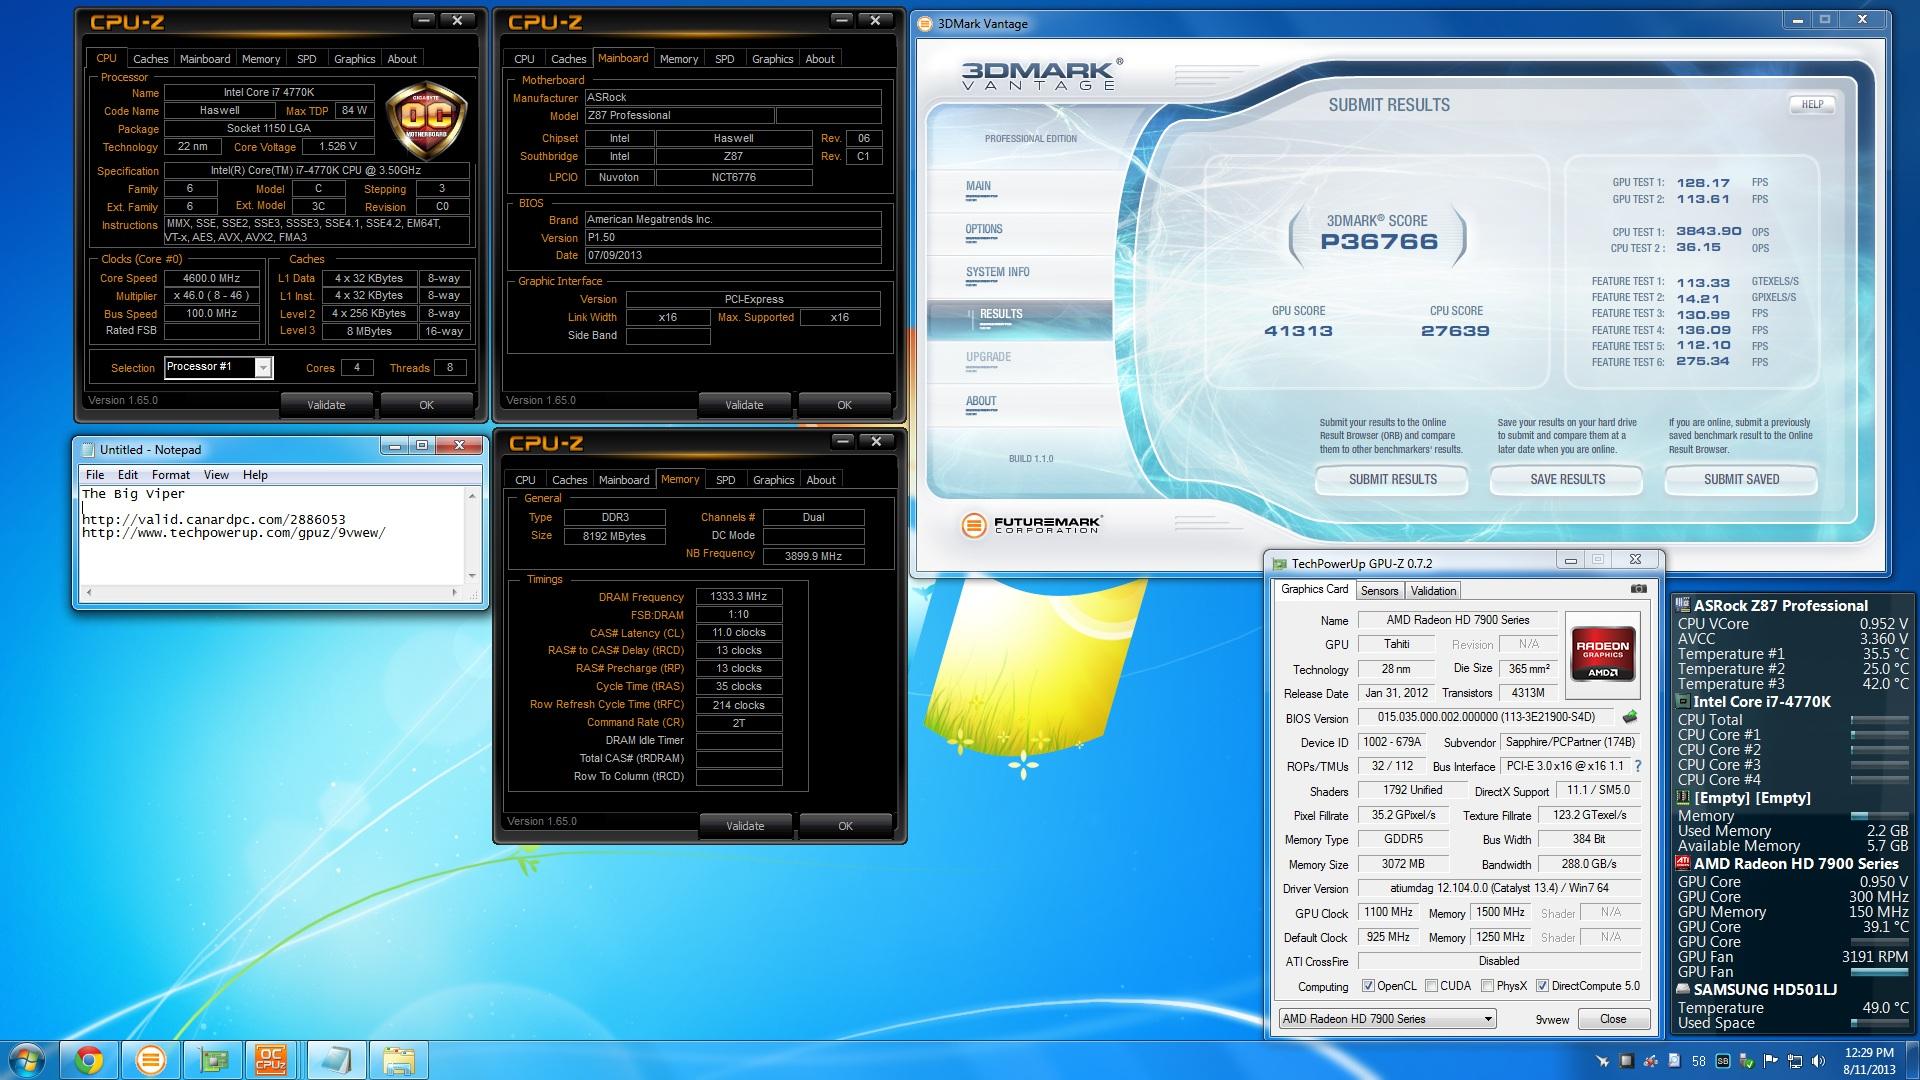Click Futuremark logo in 3DMark Vantage

(1031, 525)
